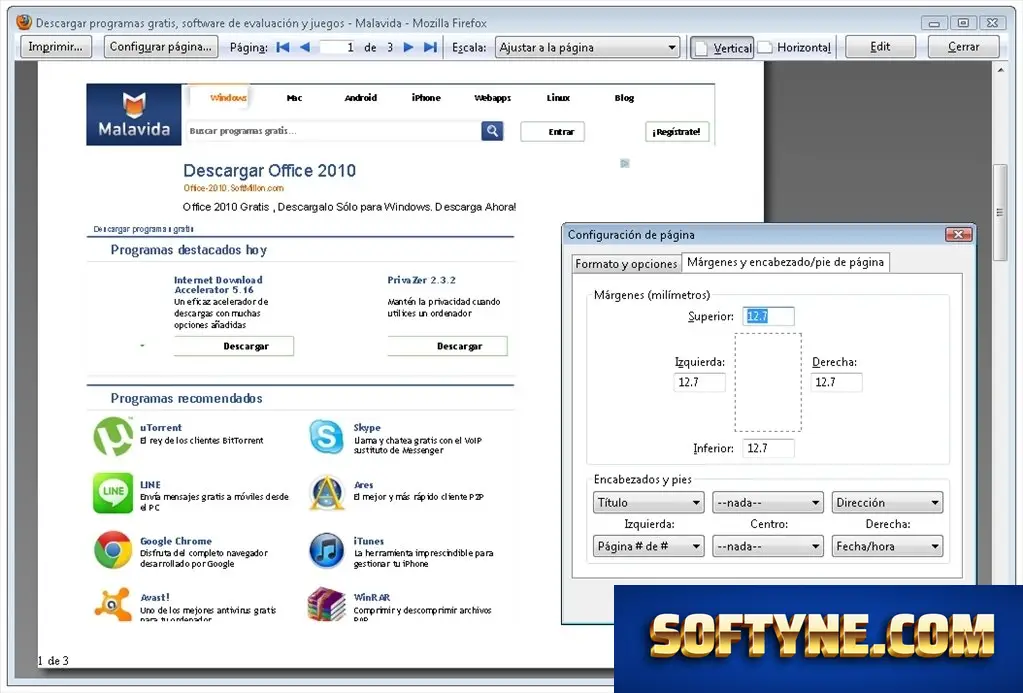Select Márgenes y encabezado/pie de página tab
The image size is (1023, 693).
click(786, 262)
